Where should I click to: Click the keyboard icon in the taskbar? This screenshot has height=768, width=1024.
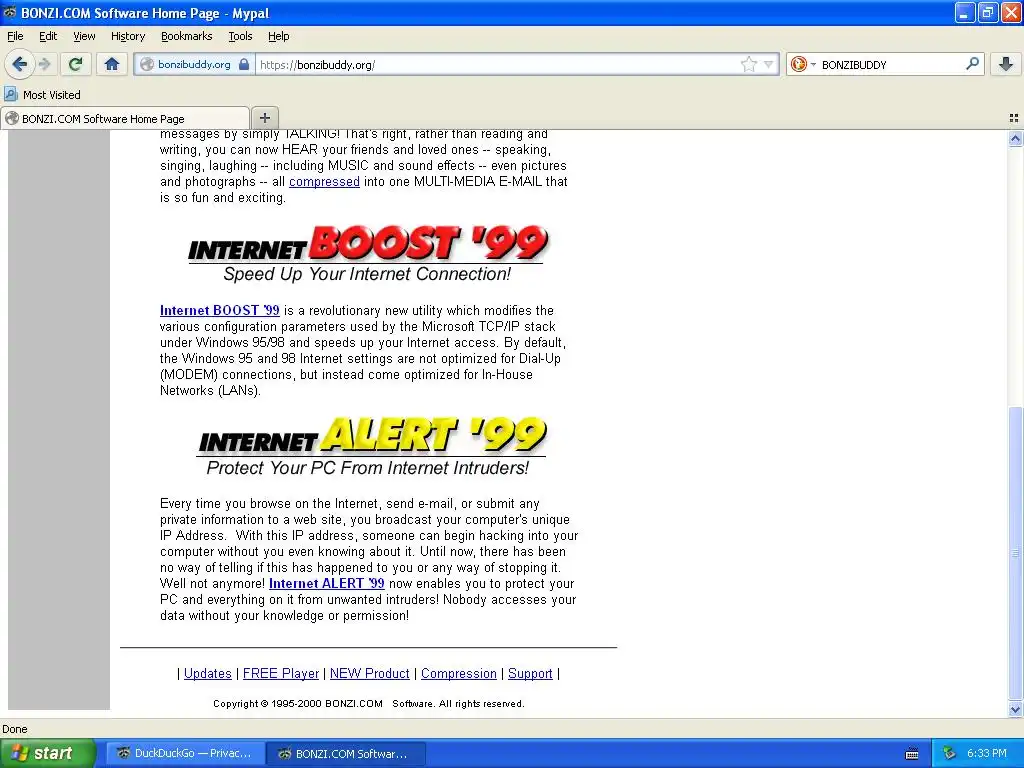[x=912, y=754]
